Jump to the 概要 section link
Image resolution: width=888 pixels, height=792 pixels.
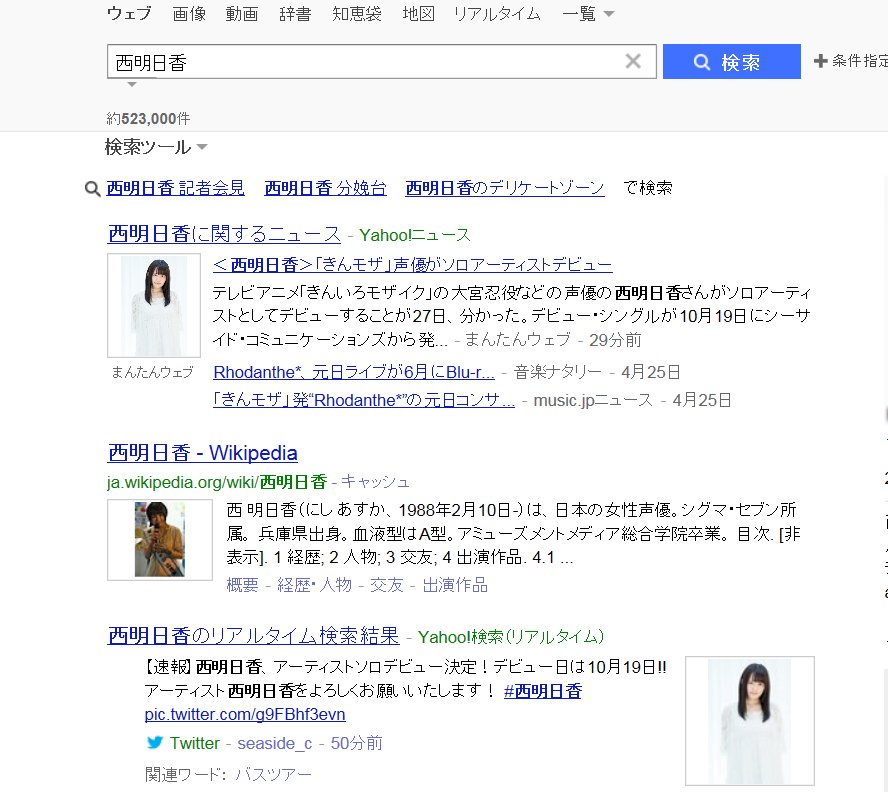tap(242, 585)
